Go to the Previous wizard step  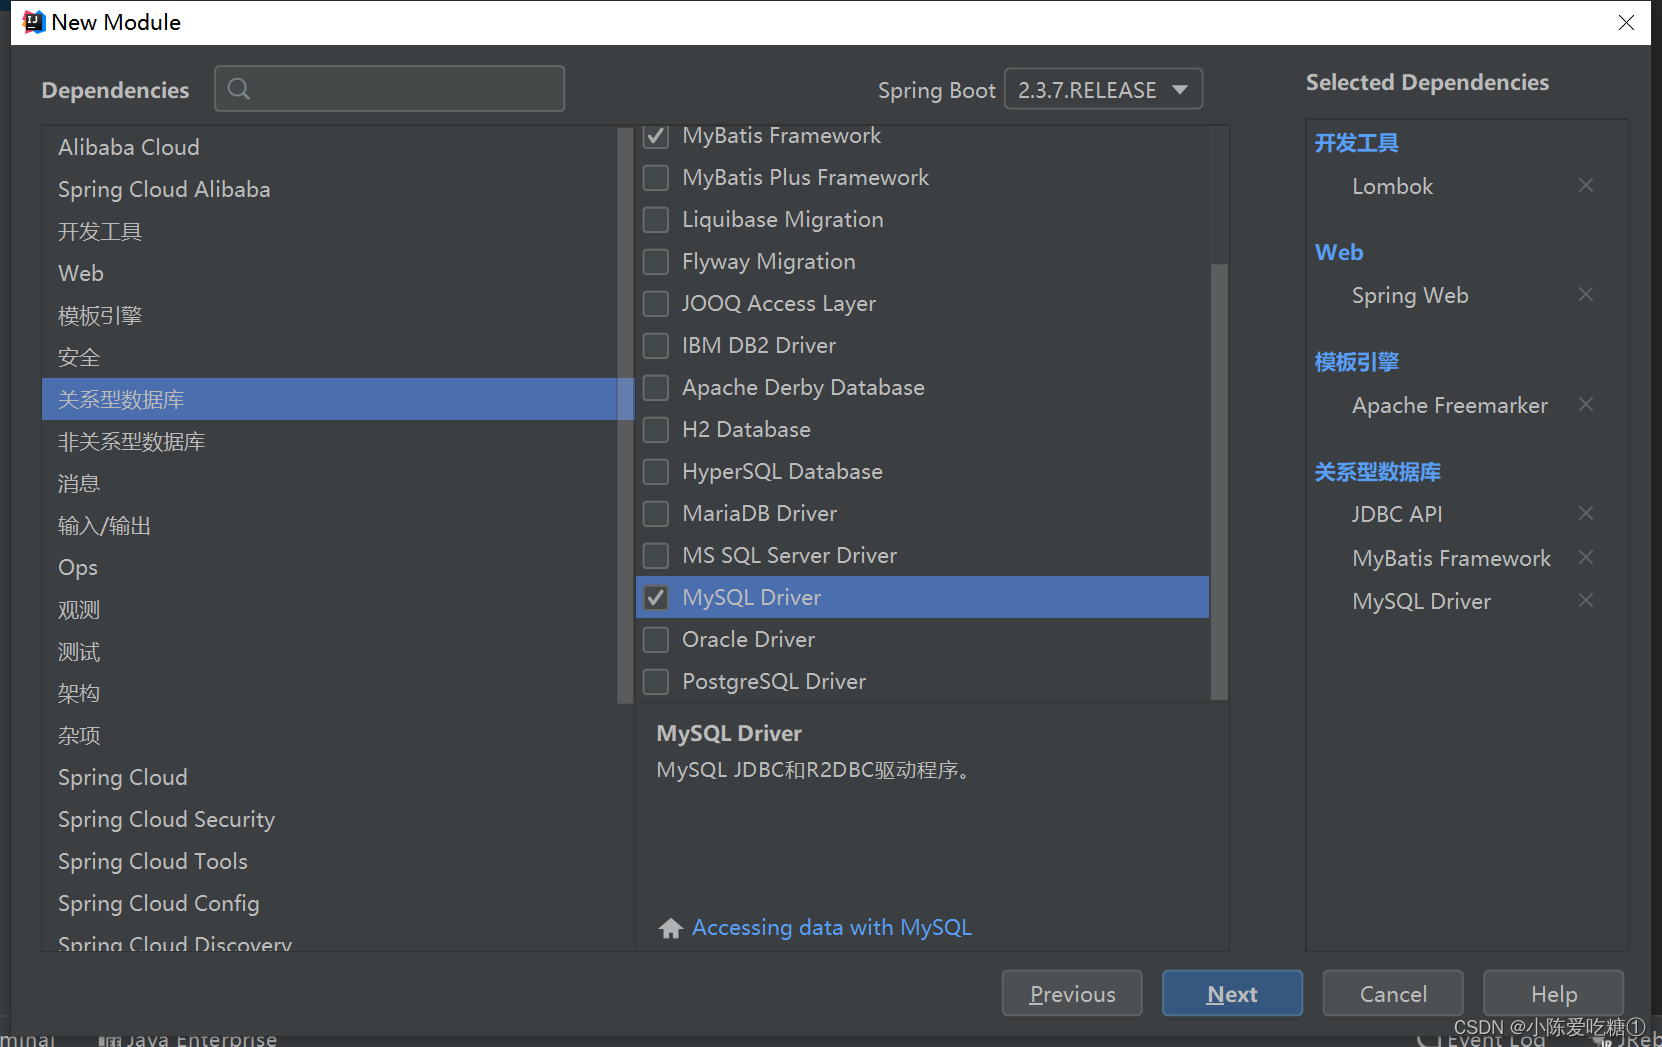point(1072,993)
